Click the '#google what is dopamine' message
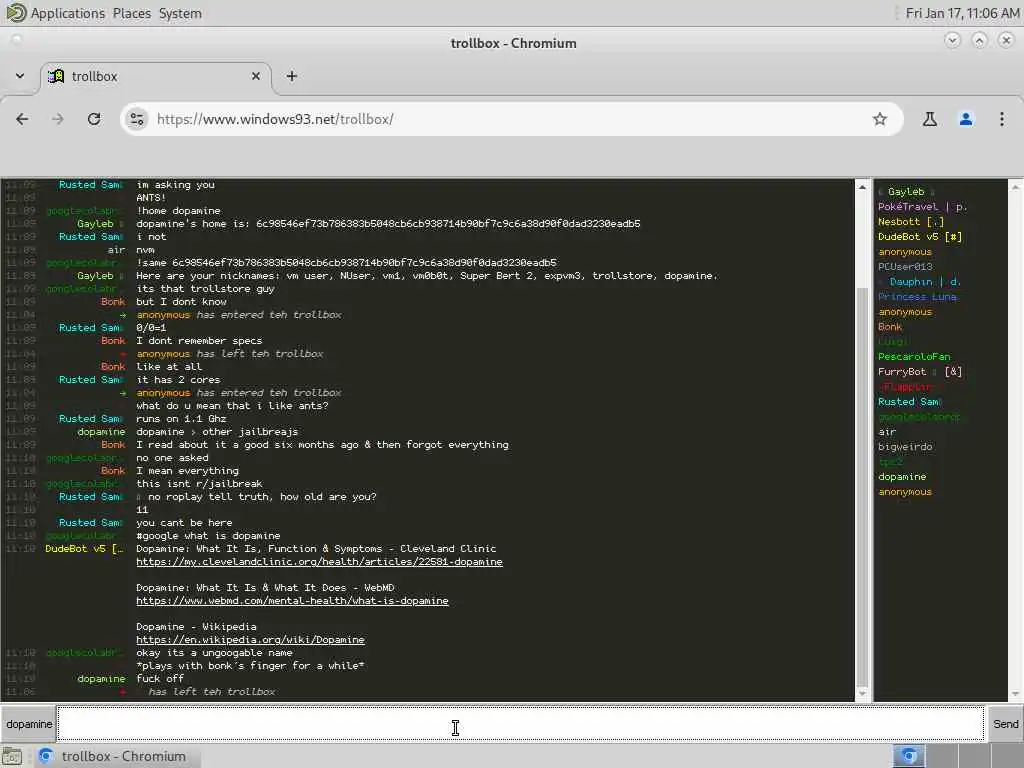 pos(208,536)
